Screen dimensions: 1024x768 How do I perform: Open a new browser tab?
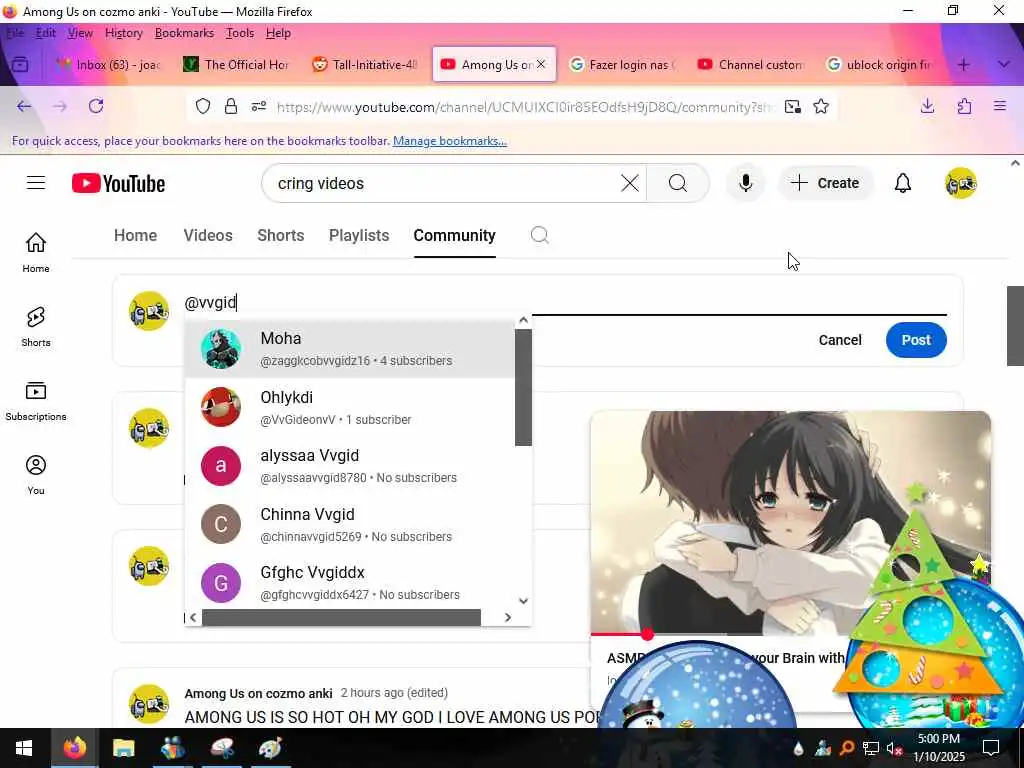pyautogui.click(x=963, y=65)
